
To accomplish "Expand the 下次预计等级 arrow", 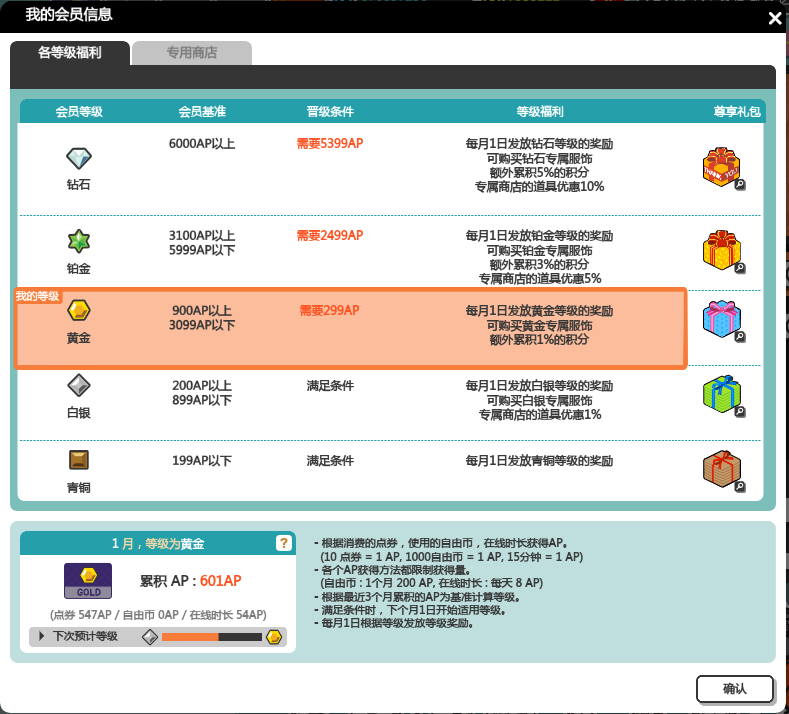I will (x=42, y=636).
